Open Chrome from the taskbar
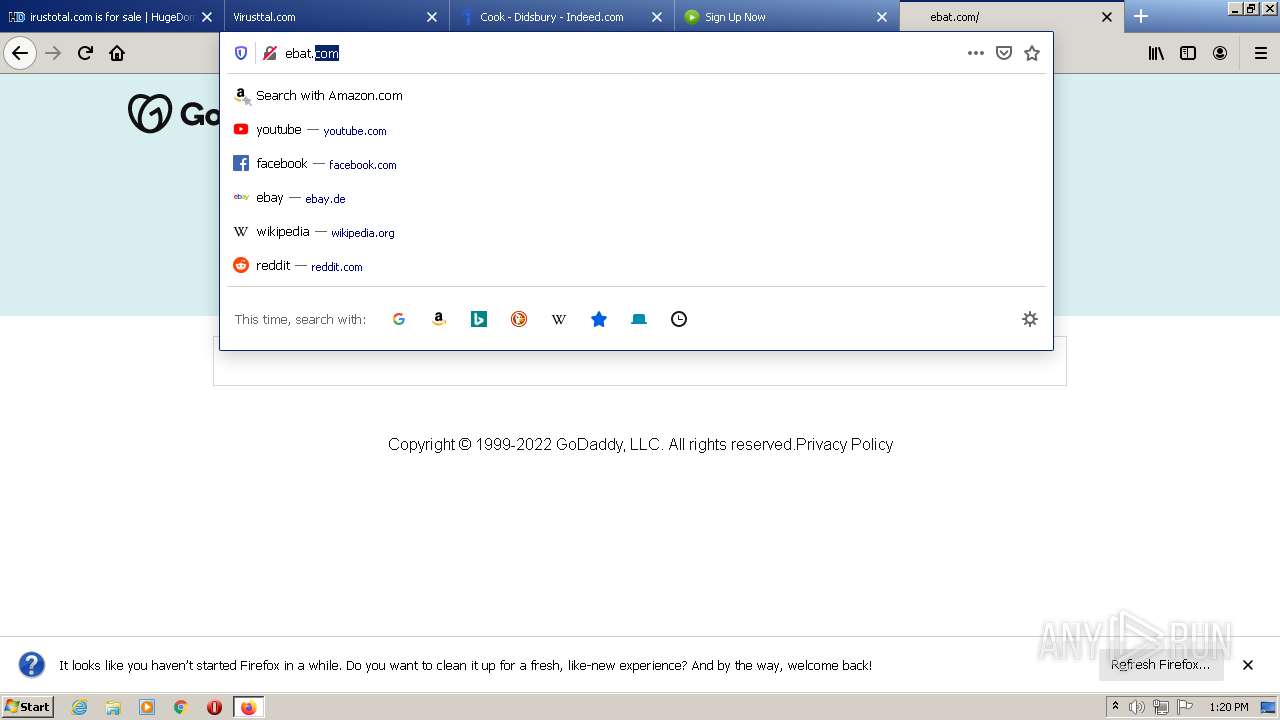Viewport: 1280px width, 720px height. 181,707
